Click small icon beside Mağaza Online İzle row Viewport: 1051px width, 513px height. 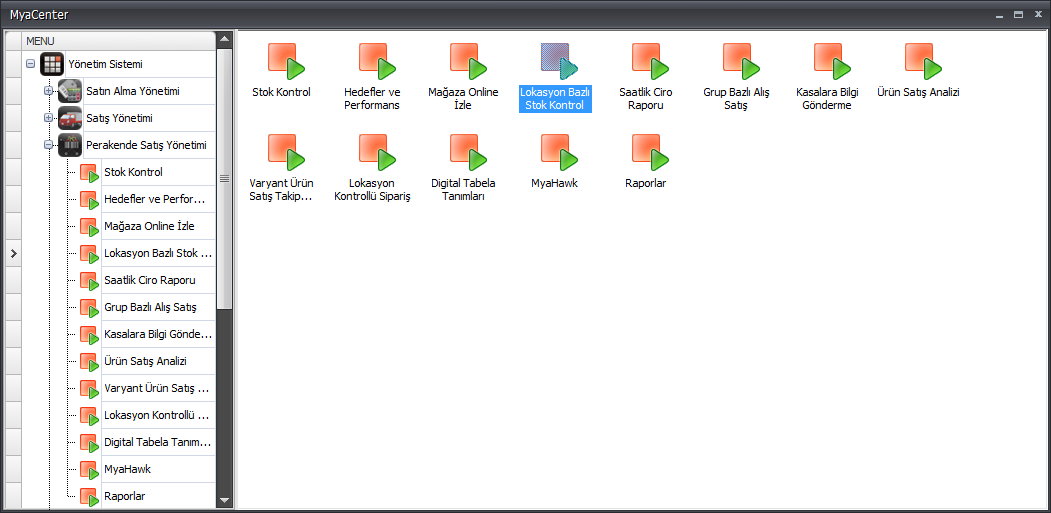[x=89, y=227]
